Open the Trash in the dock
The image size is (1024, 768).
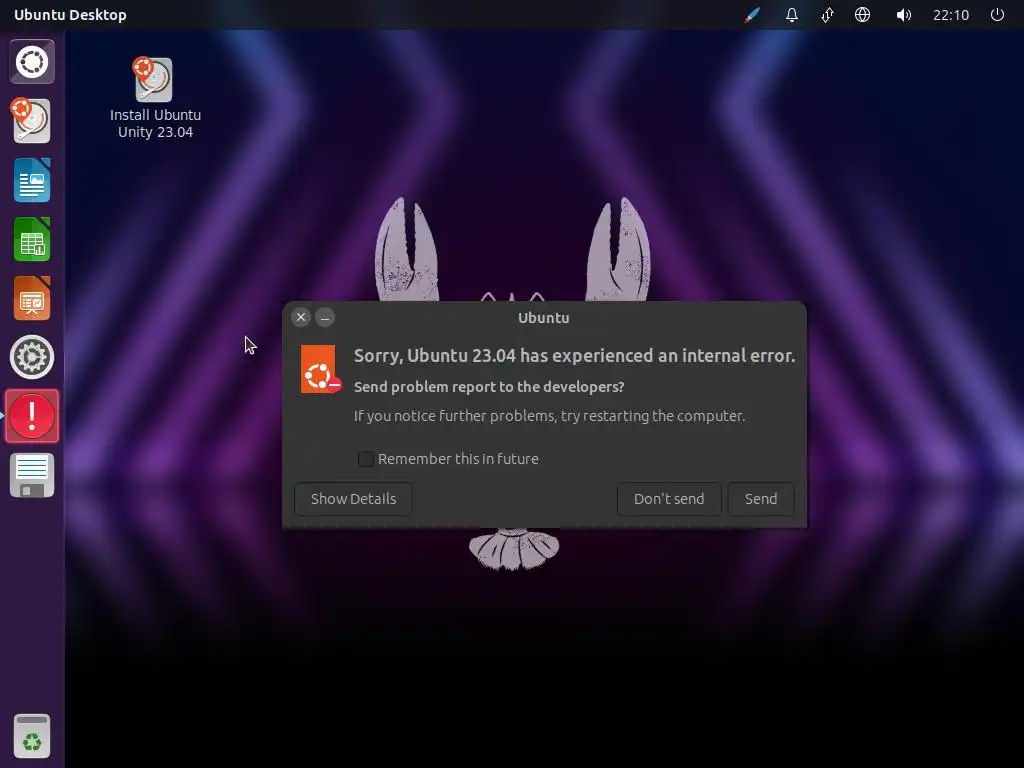point(31,736)
